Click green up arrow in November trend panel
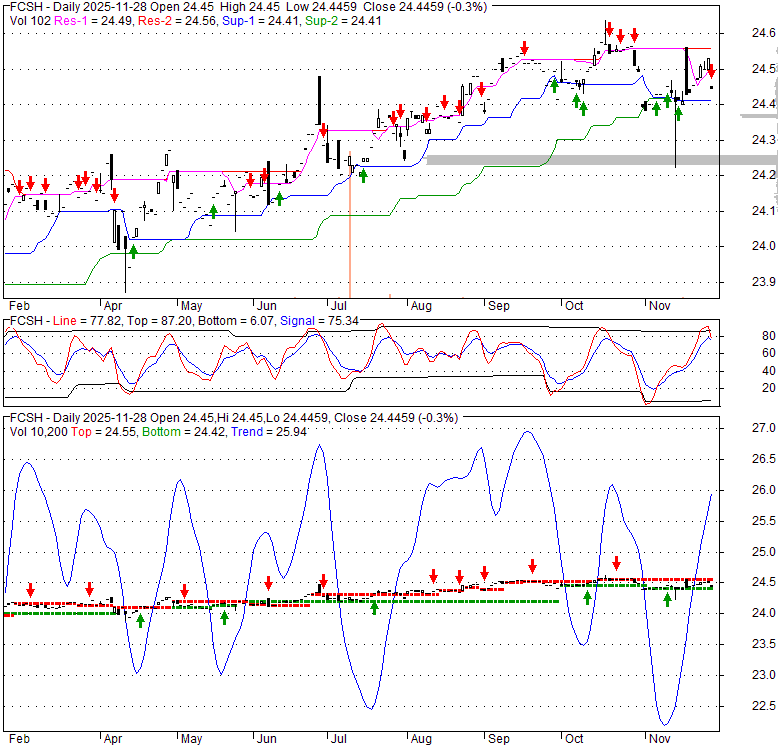 (667, 599)
